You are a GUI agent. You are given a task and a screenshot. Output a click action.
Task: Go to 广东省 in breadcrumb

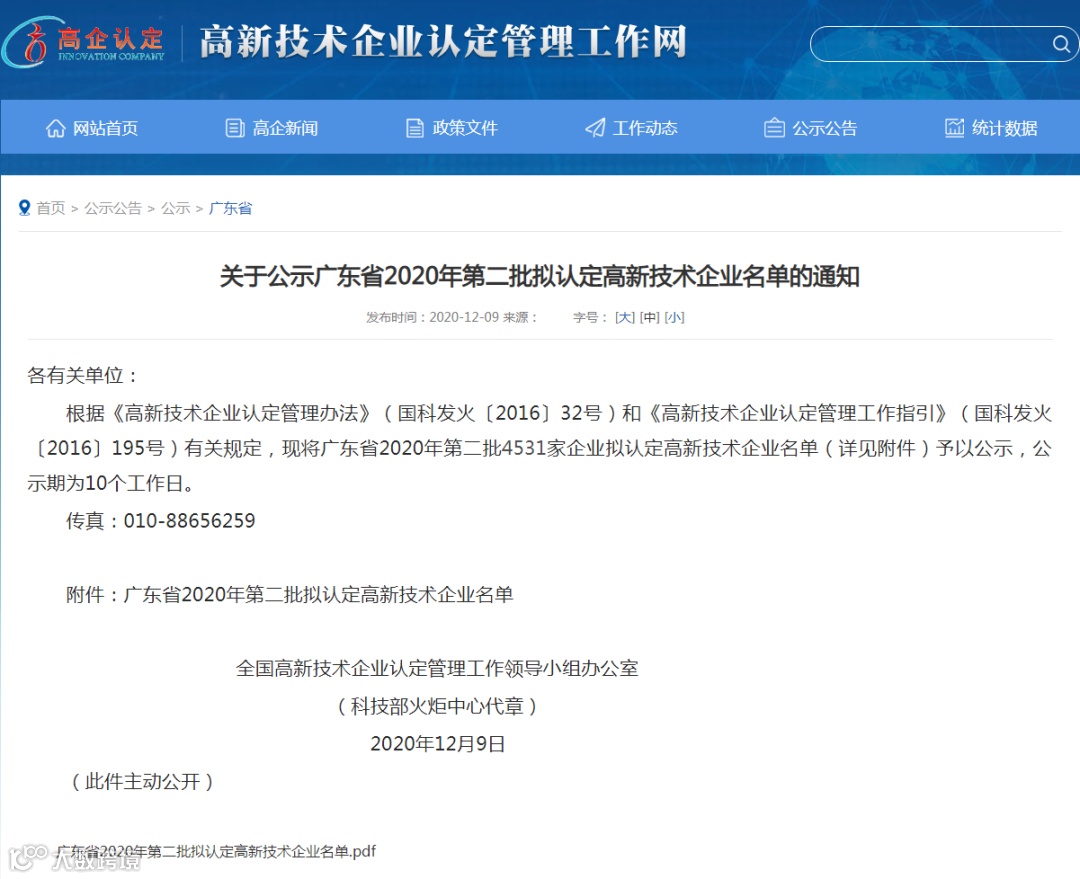[230, 208]
